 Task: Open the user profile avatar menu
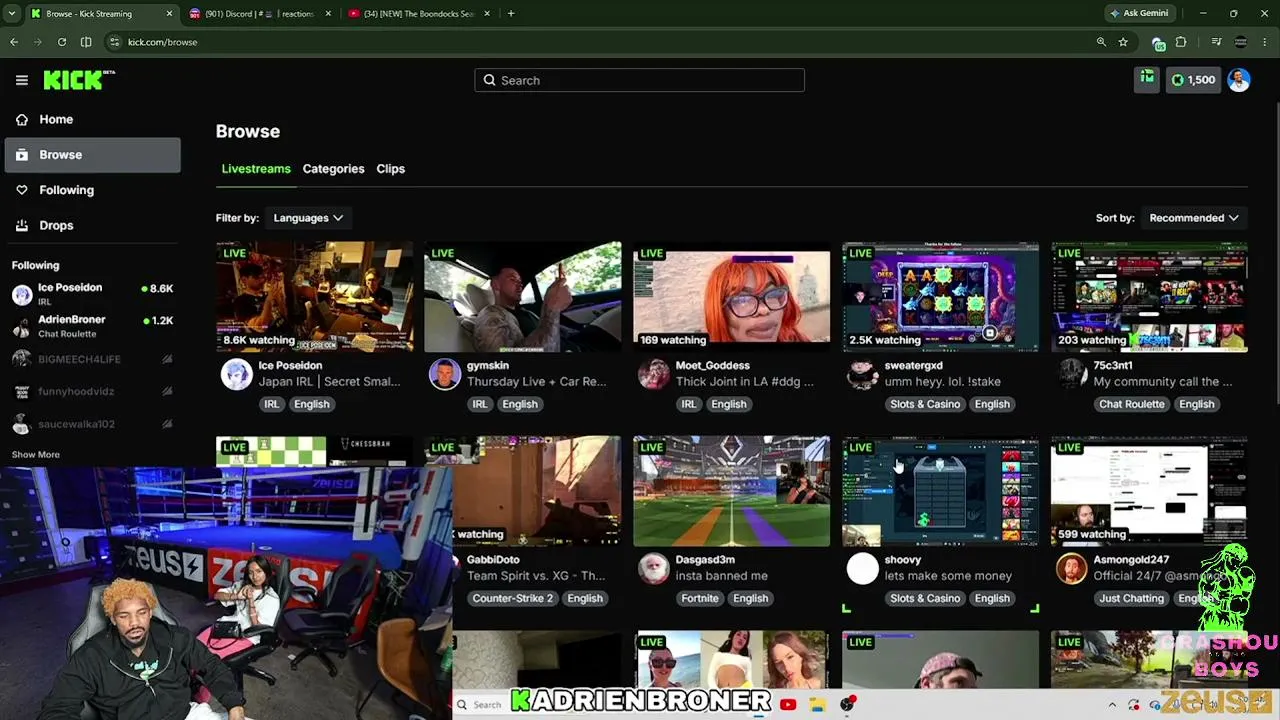[x=1239, y=80]
